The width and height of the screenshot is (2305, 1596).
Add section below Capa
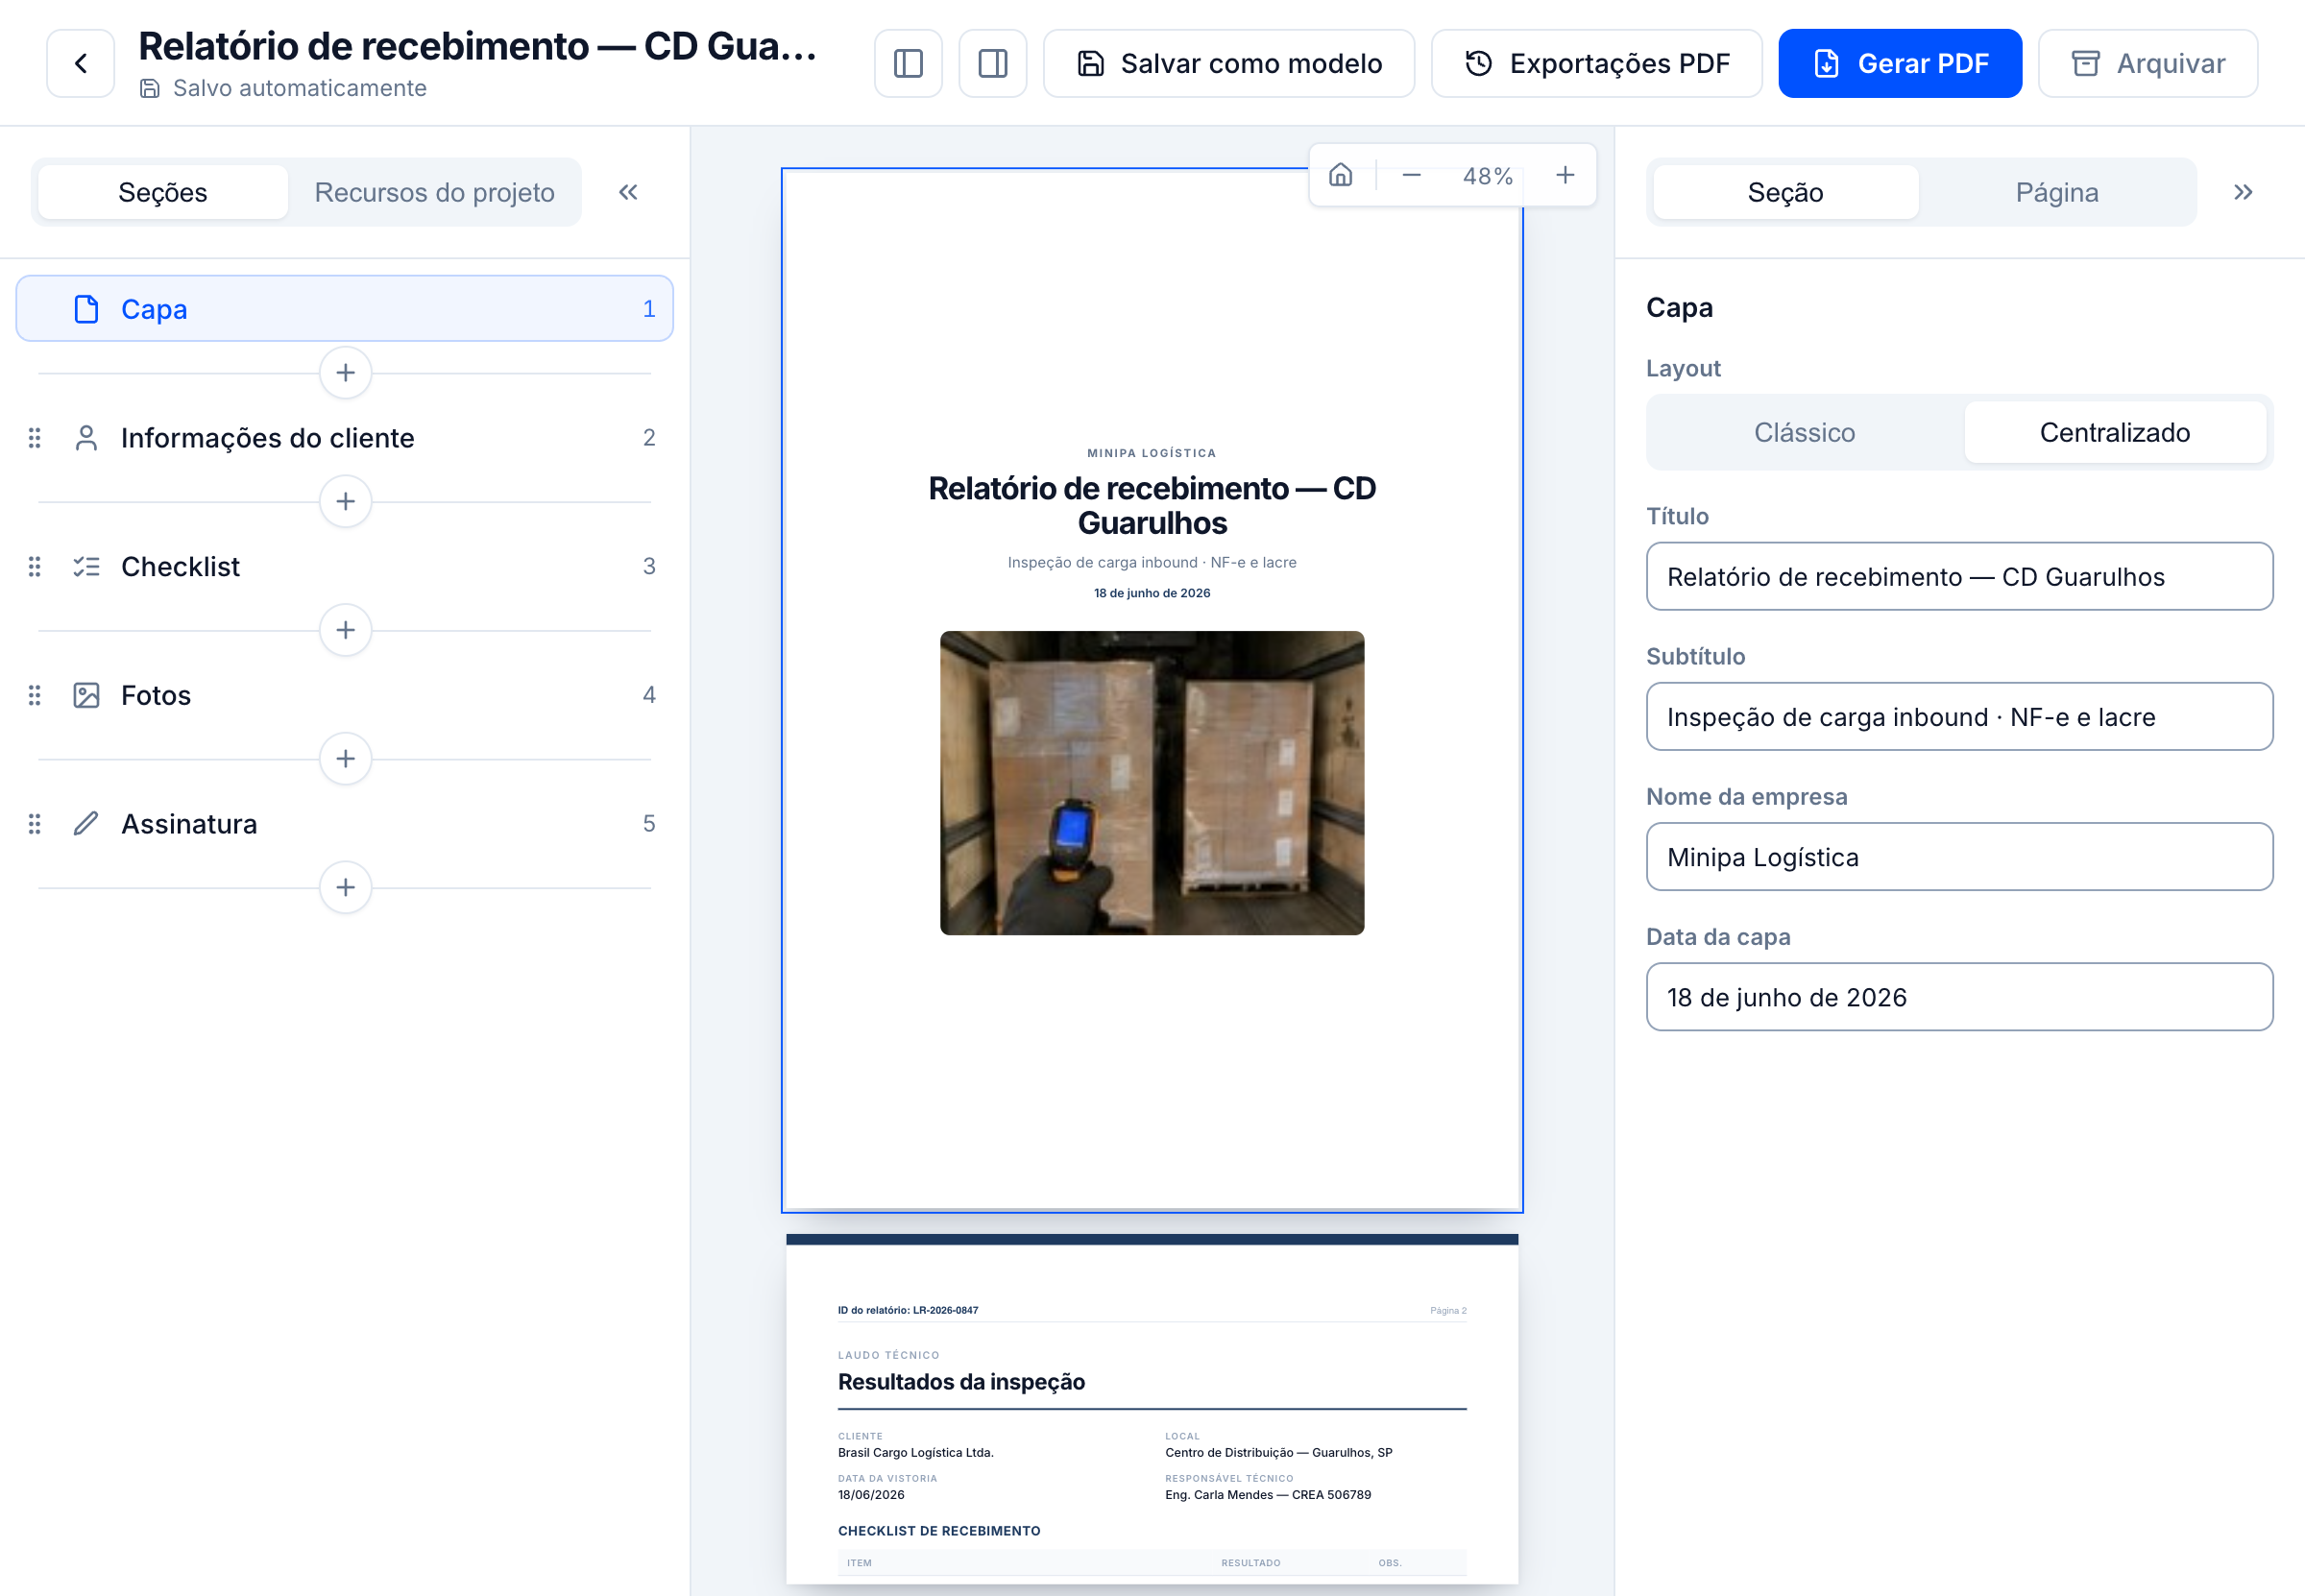tap(345, 373)
